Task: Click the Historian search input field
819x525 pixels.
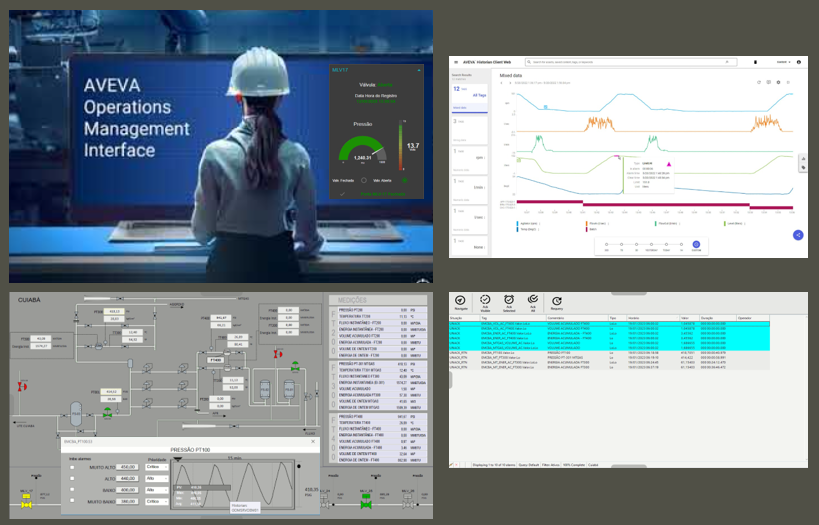Action: pyautogui.click(x=631, y=62)
